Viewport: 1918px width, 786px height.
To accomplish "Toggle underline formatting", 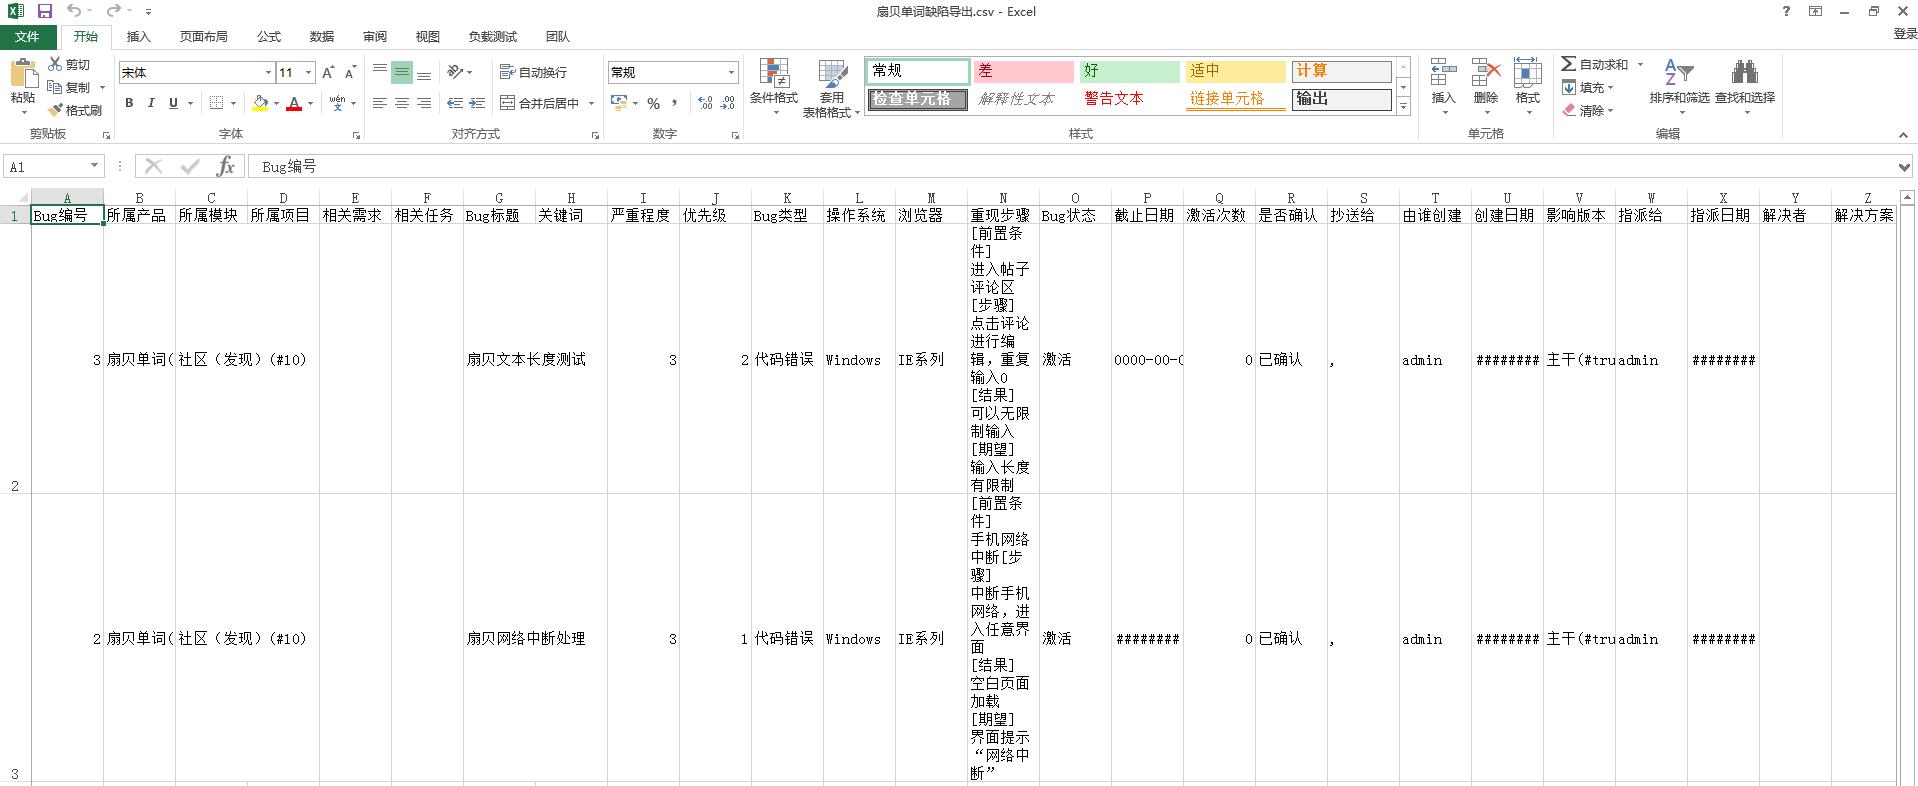I will (x=173, y=103).
